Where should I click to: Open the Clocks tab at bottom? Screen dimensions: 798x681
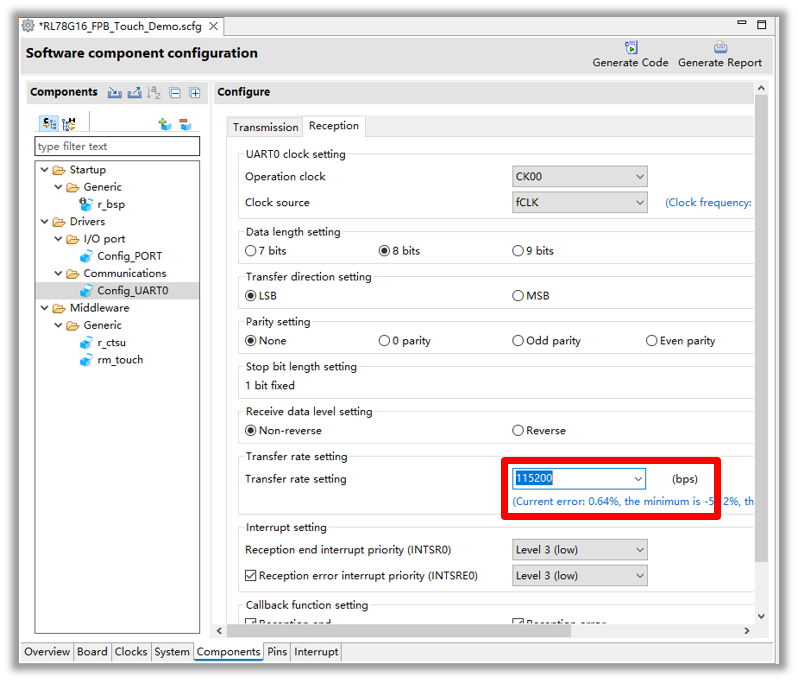131,652
